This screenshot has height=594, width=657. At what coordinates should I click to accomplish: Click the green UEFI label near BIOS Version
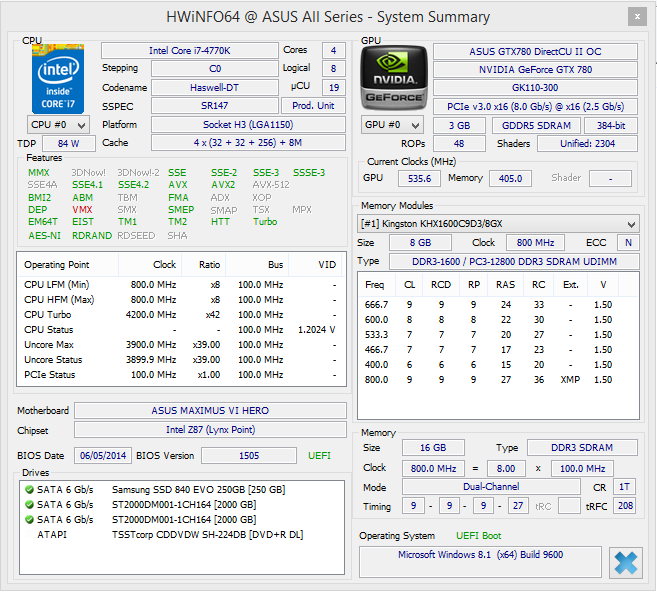coord(319,455)
